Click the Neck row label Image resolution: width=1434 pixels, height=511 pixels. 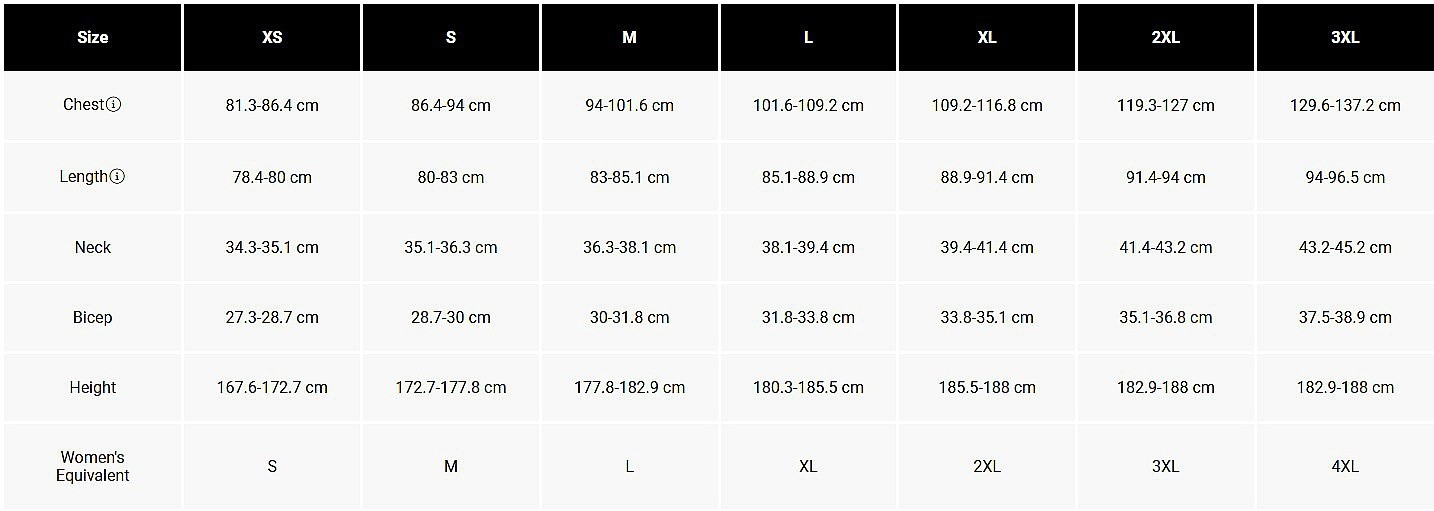92,247
